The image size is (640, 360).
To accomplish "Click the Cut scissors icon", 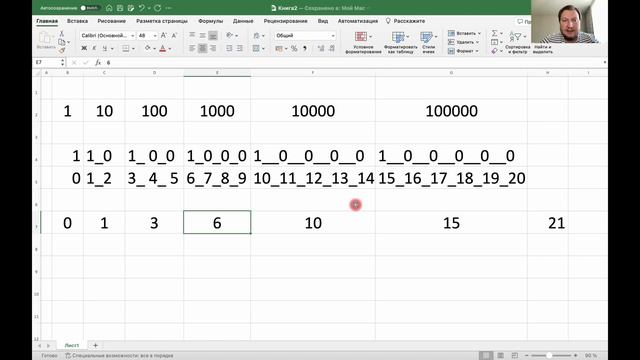I will pos(62,33).
